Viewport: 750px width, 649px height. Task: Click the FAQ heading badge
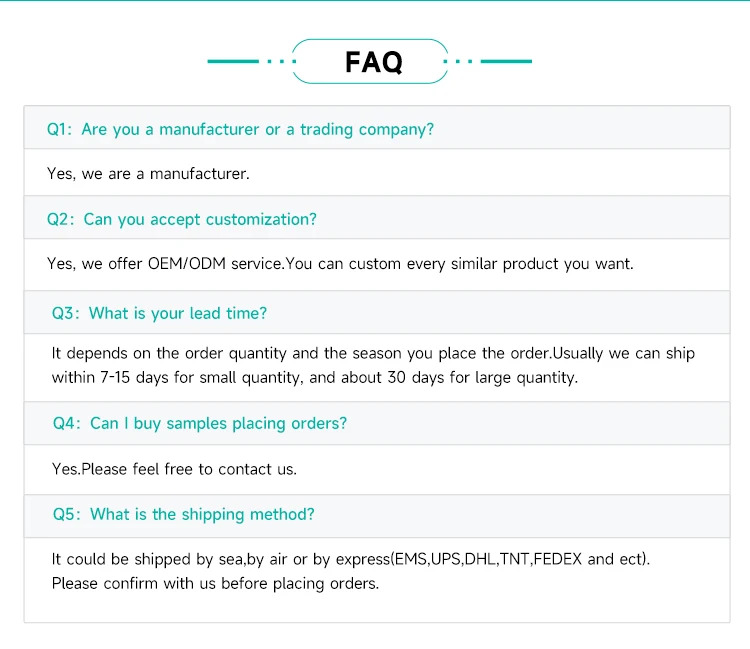point(373,62)
